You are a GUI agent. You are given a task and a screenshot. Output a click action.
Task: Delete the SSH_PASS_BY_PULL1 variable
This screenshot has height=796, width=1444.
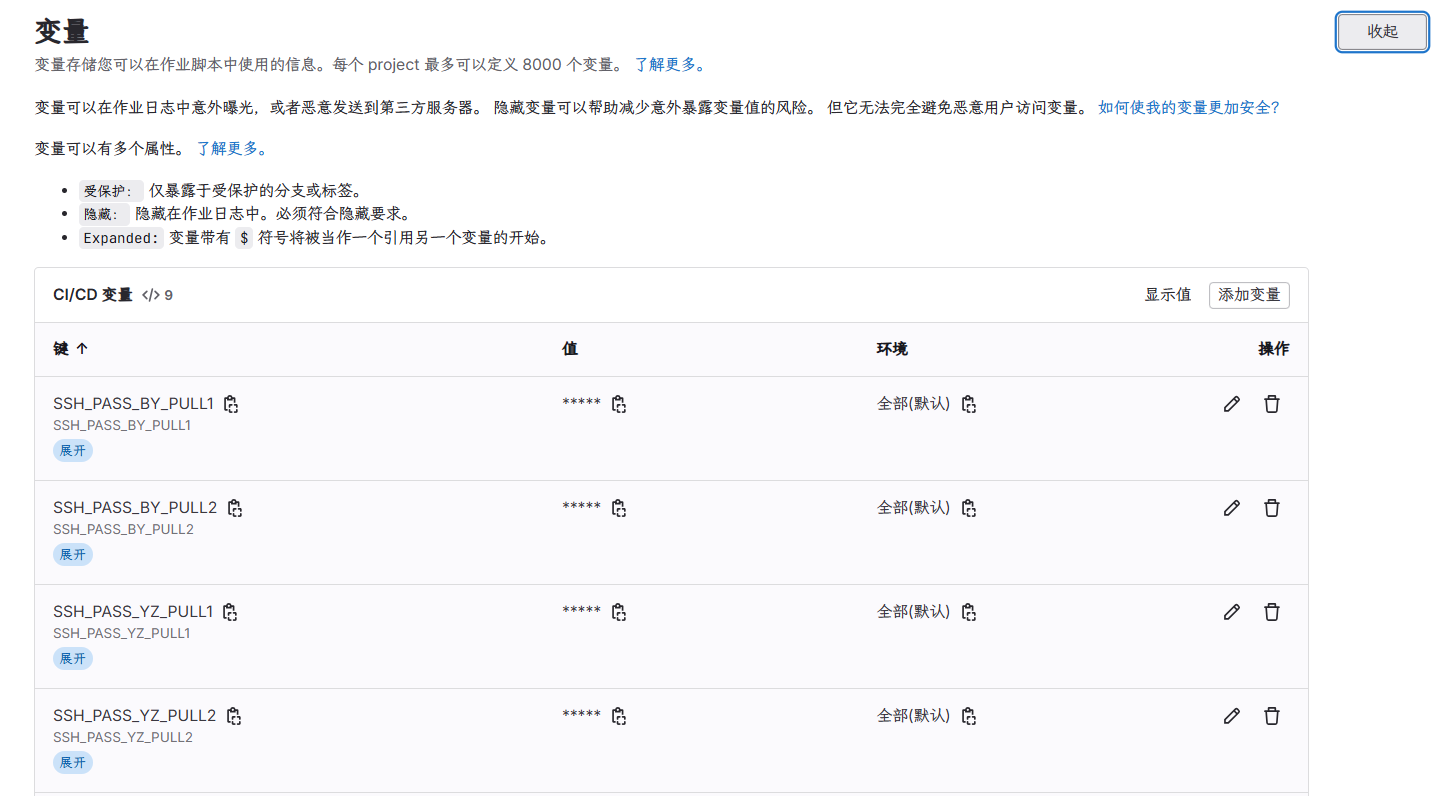[1271, 404]
